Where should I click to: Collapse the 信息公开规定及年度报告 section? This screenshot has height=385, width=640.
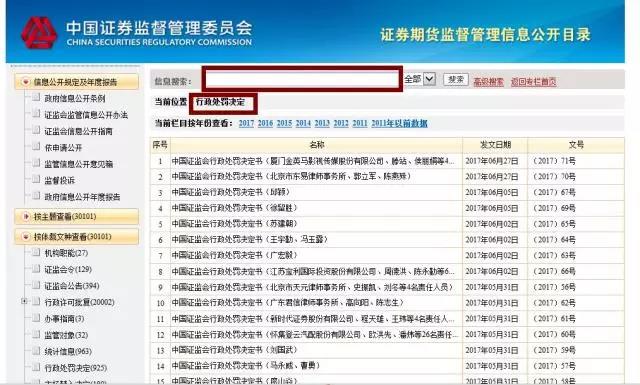26,82
